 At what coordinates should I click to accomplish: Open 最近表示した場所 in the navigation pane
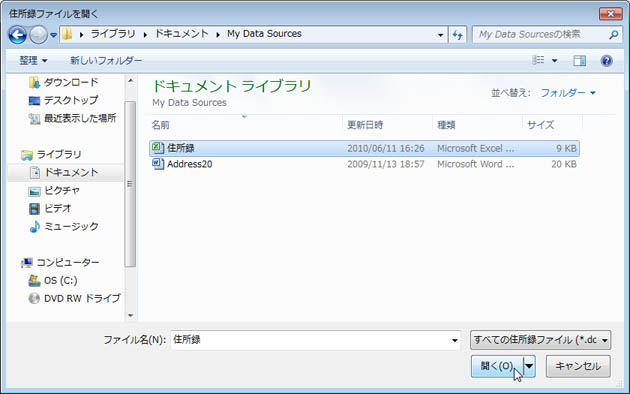pos(80,118)
